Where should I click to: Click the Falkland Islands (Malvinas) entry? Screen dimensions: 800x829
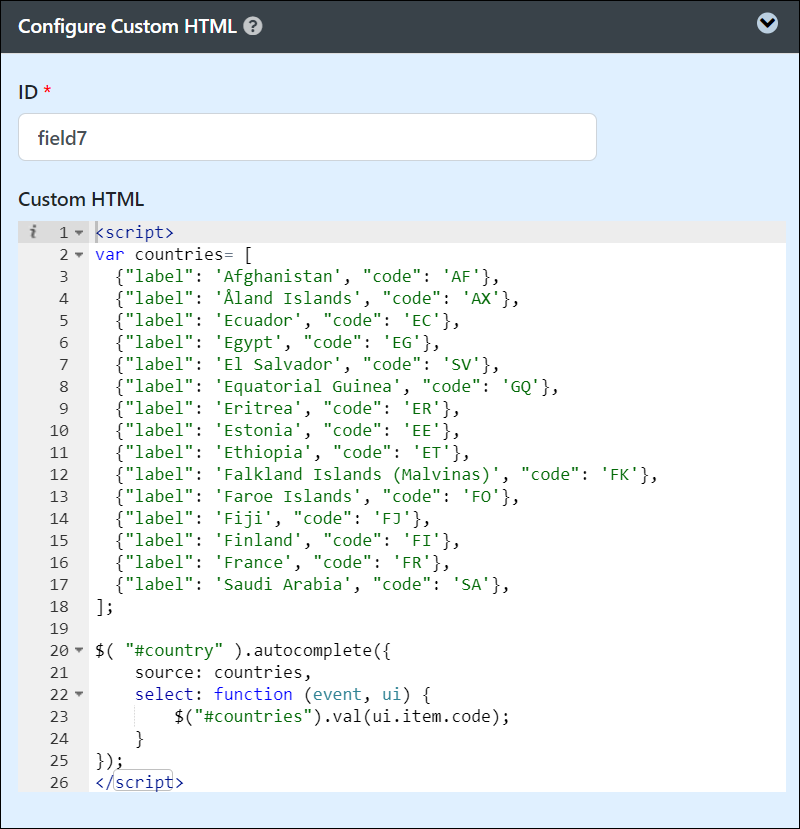tap(387, 474)
